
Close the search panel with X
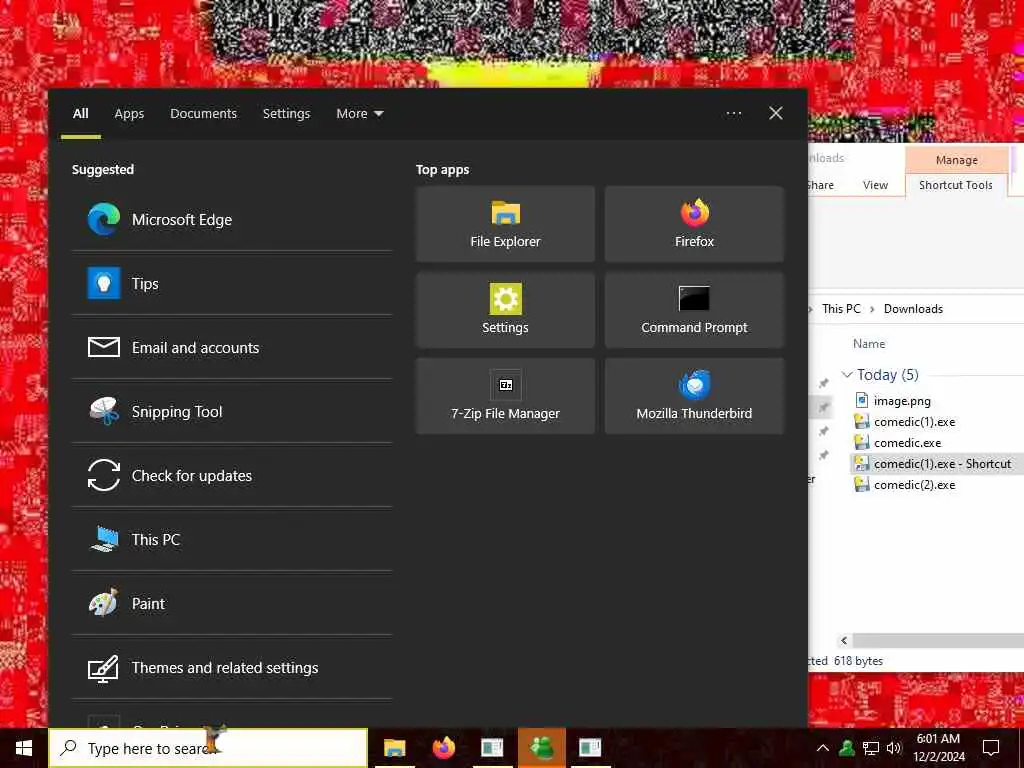tap(776, 114)
